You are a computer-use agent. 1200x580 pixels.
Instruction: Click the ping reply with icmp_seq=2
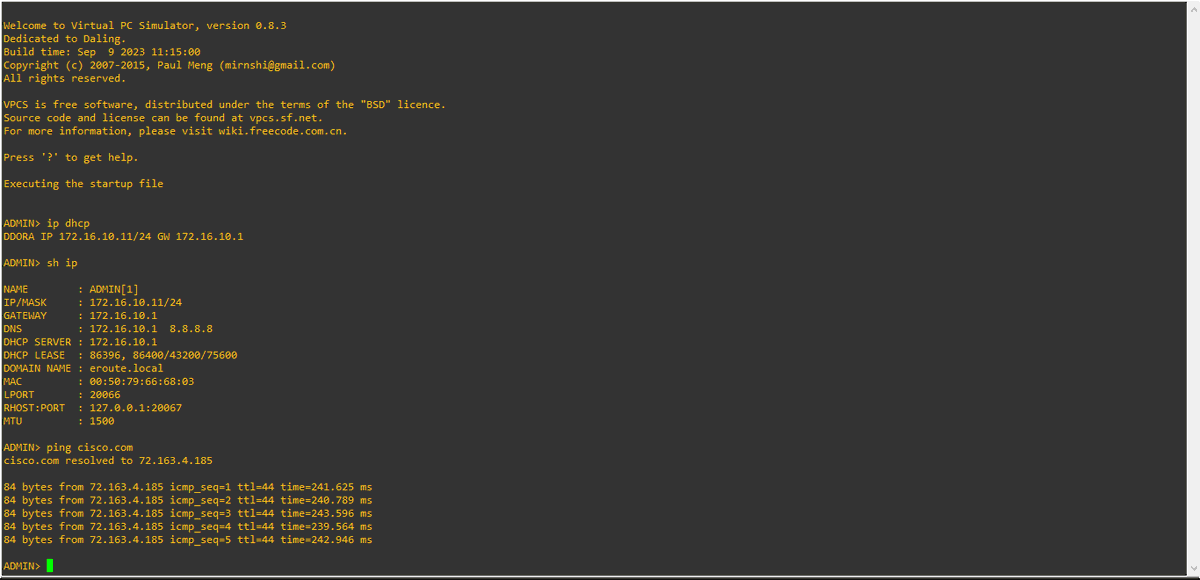188,500
